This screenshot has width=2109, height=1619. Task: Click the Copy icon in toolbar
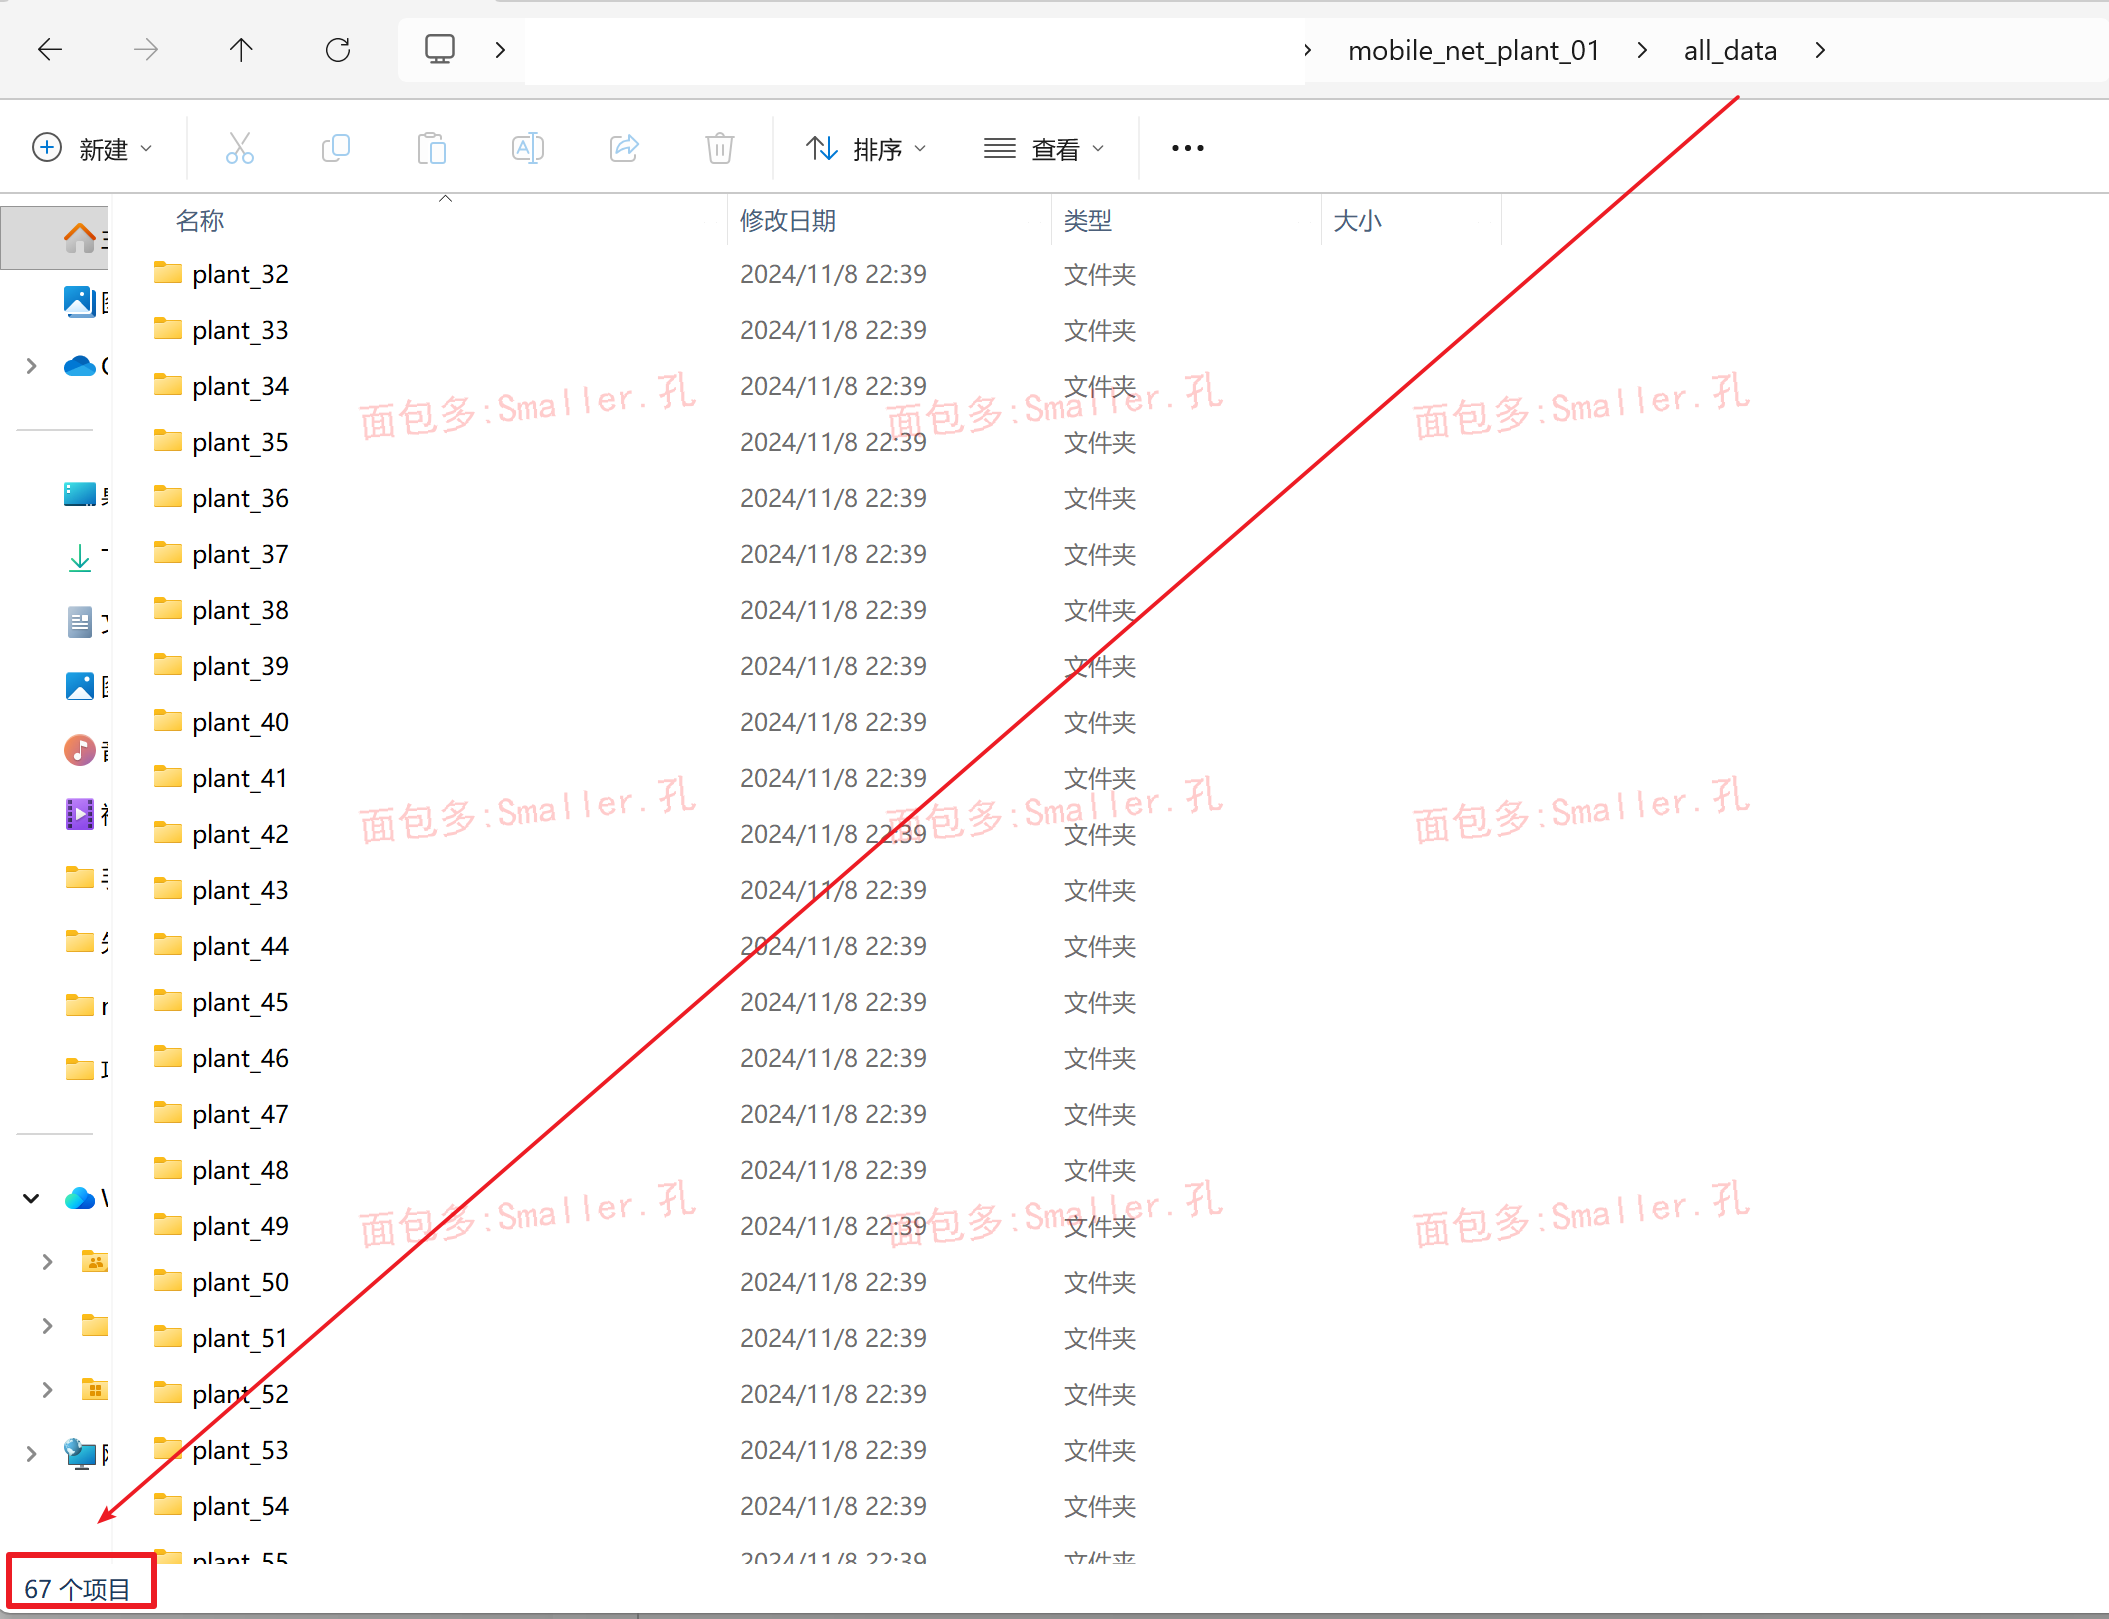(335, 149)
